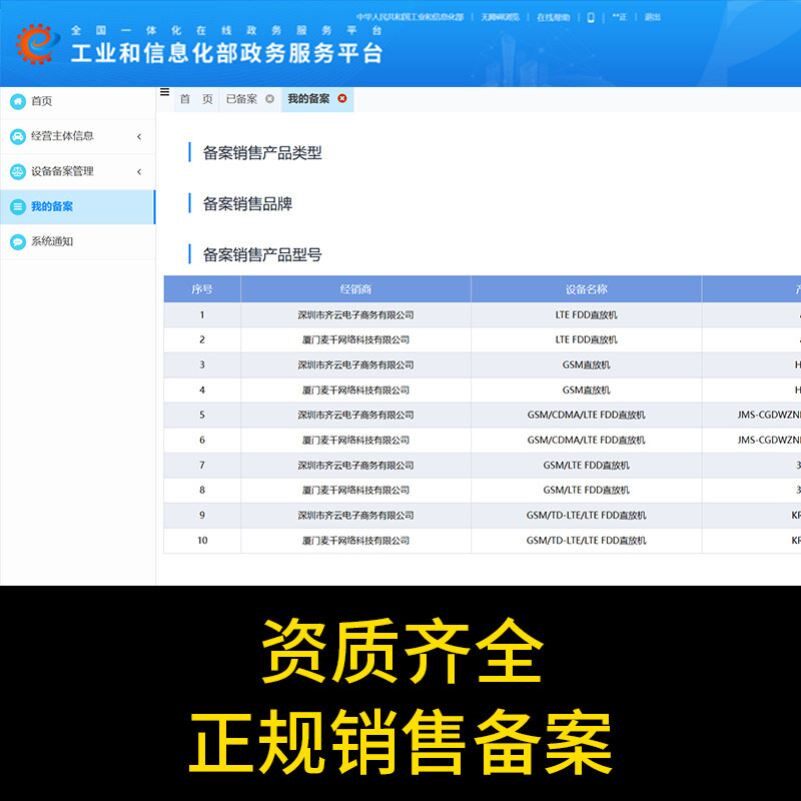
Task: Select the 我的备案 tab
Action: (309, 99)
